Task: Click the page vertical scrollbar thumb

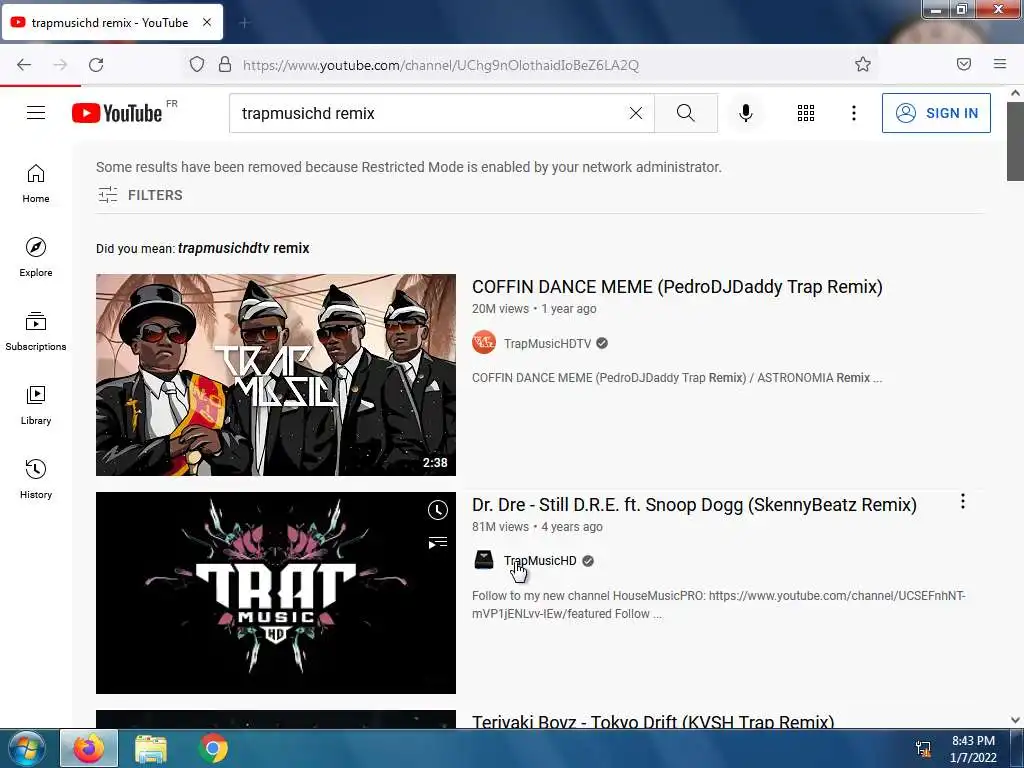Action: (1015, 141)
